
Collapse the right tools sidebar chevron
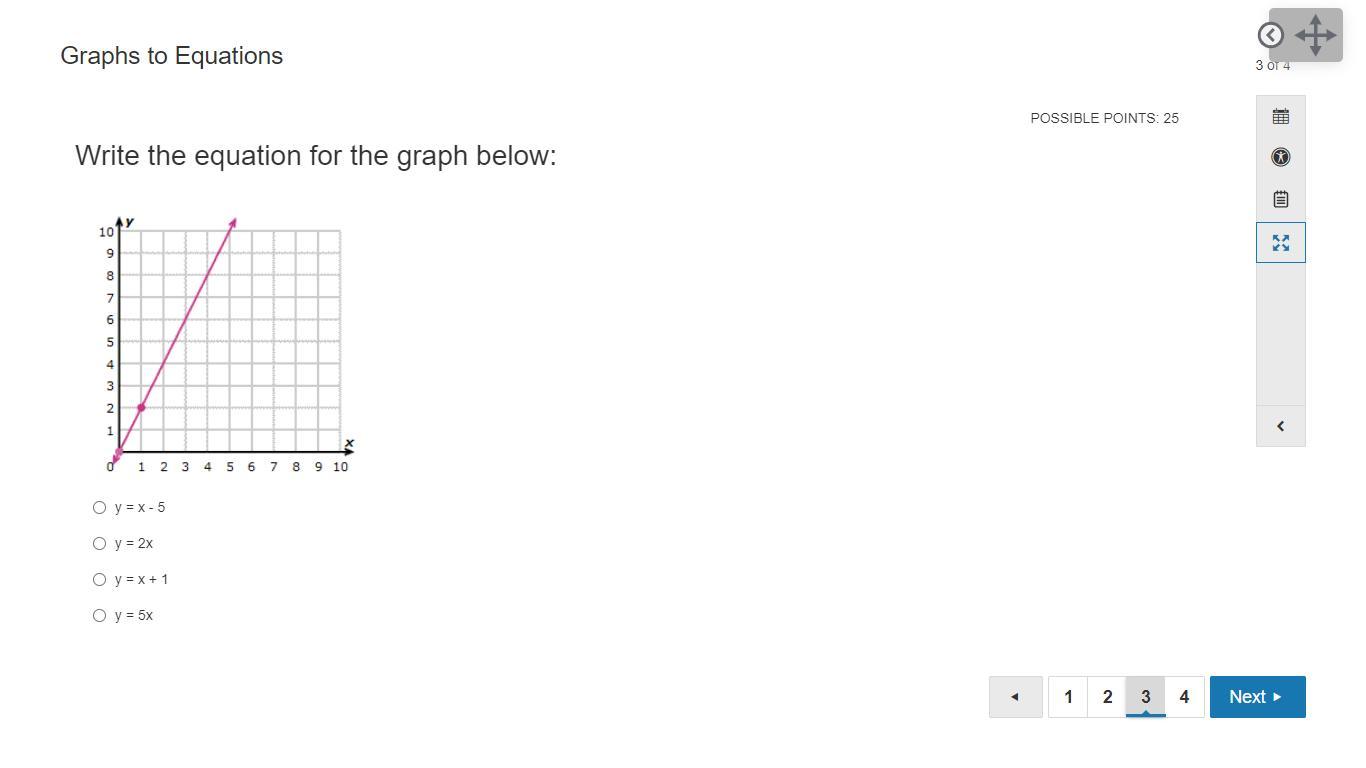point(1280,426)
